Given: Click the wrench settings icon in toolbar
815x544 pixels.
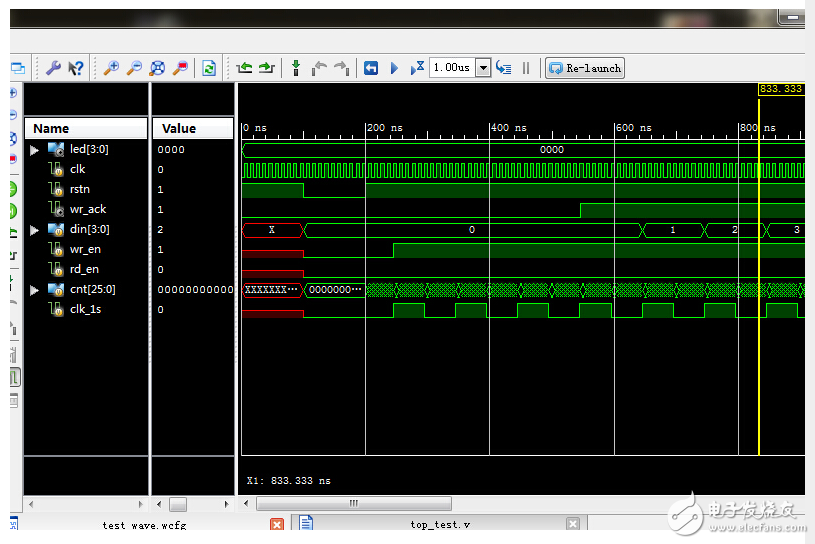Looking at the screenshot, I should (x=53, y=68).
